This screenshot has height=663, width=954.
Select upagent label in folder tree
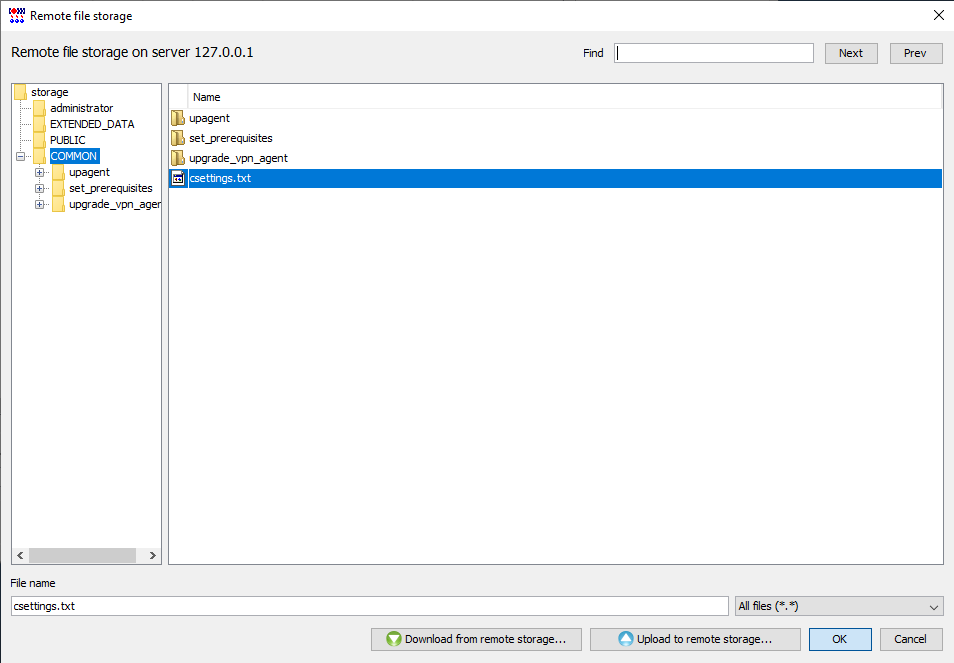coord(89,172)
